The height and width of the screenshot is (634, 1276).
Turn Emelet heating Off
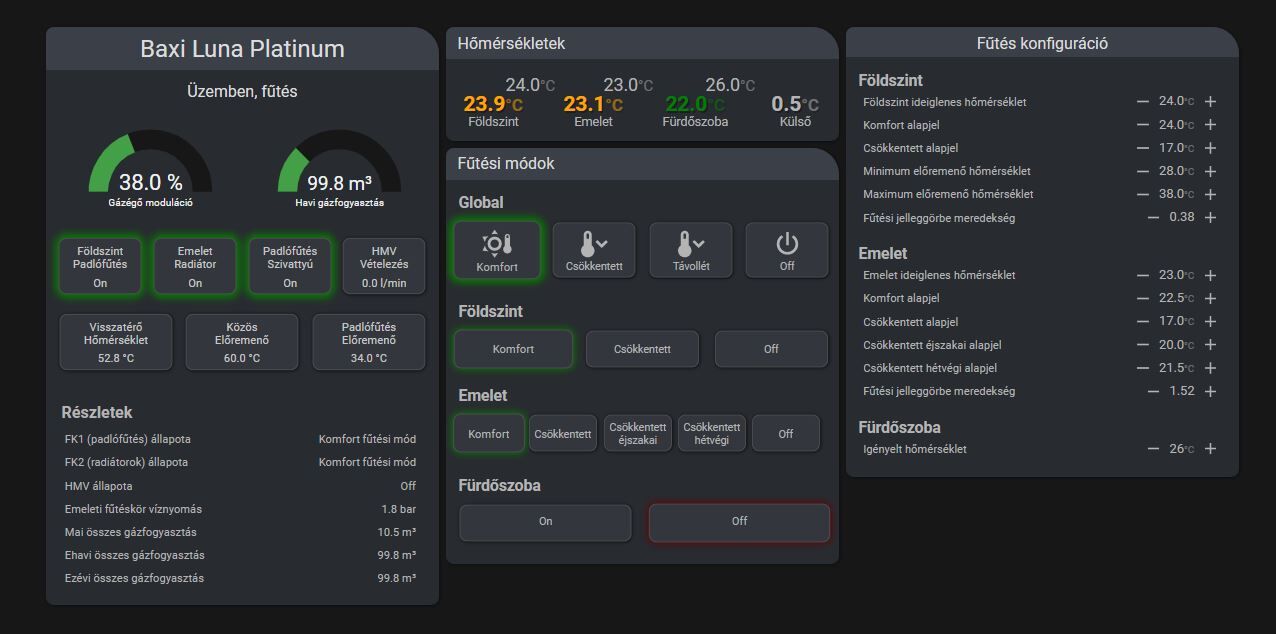(x=786, y=434)
